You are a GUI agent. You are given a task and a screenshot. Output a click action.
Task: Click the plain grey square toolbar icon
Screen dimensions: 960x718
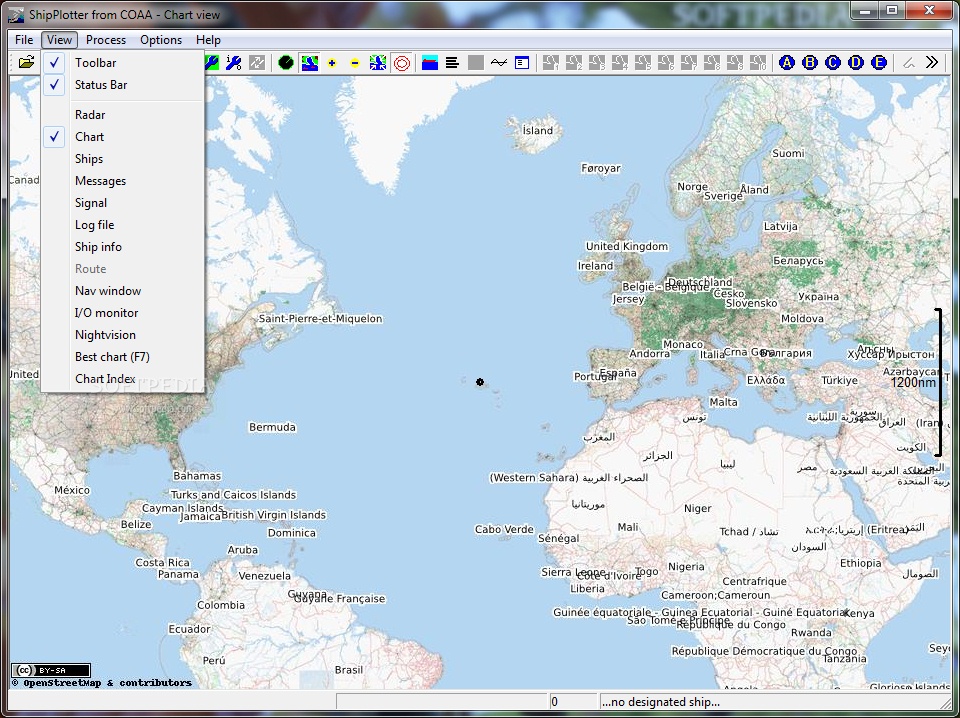[476, 62]
